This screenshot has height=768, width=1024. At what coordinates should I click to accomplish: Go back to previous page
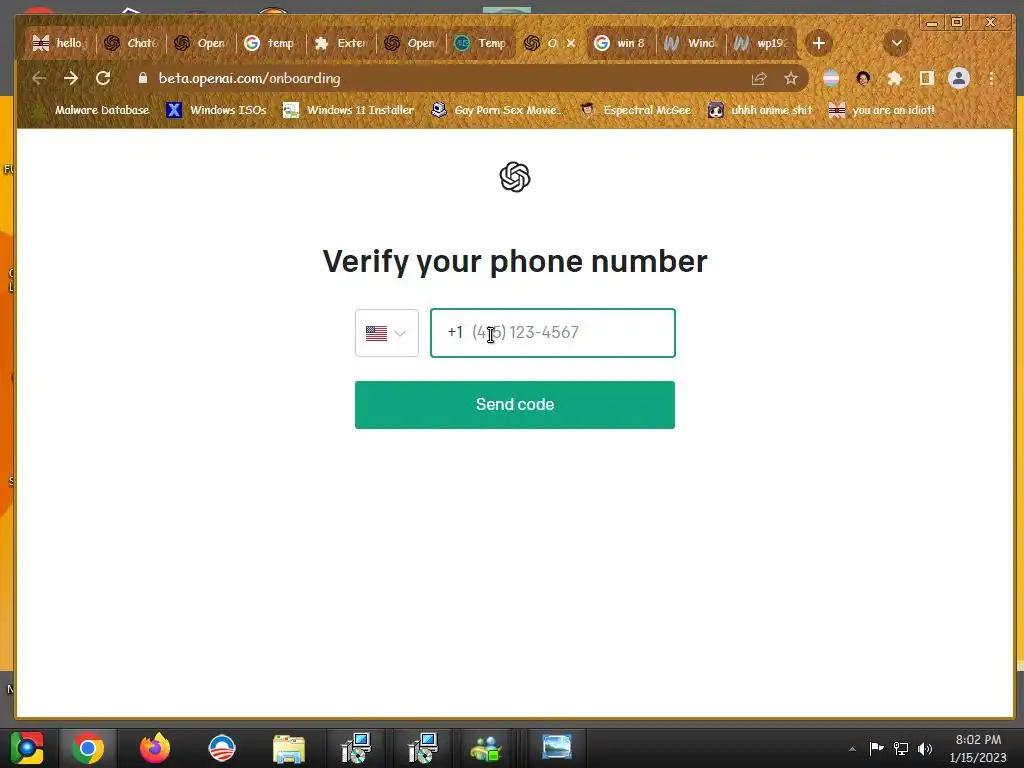click(39, 78)
